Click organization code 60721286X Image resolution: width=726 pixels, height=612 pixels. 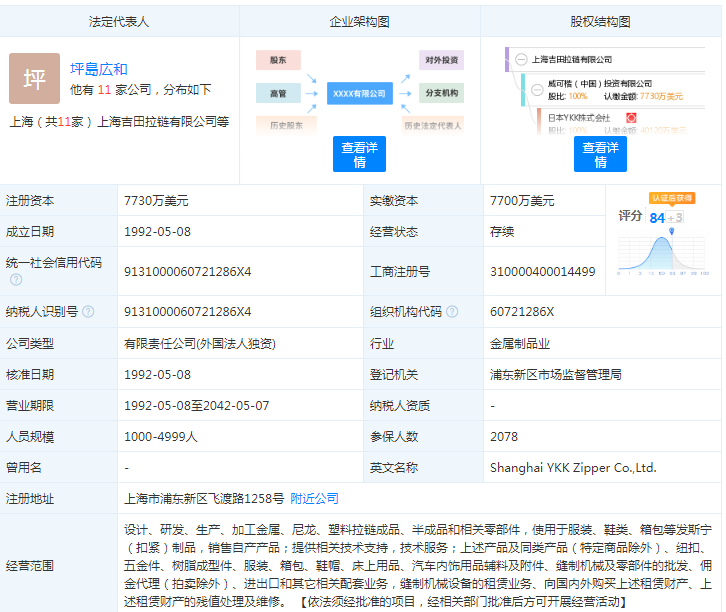pyautogui.click(x=522, y=312)
